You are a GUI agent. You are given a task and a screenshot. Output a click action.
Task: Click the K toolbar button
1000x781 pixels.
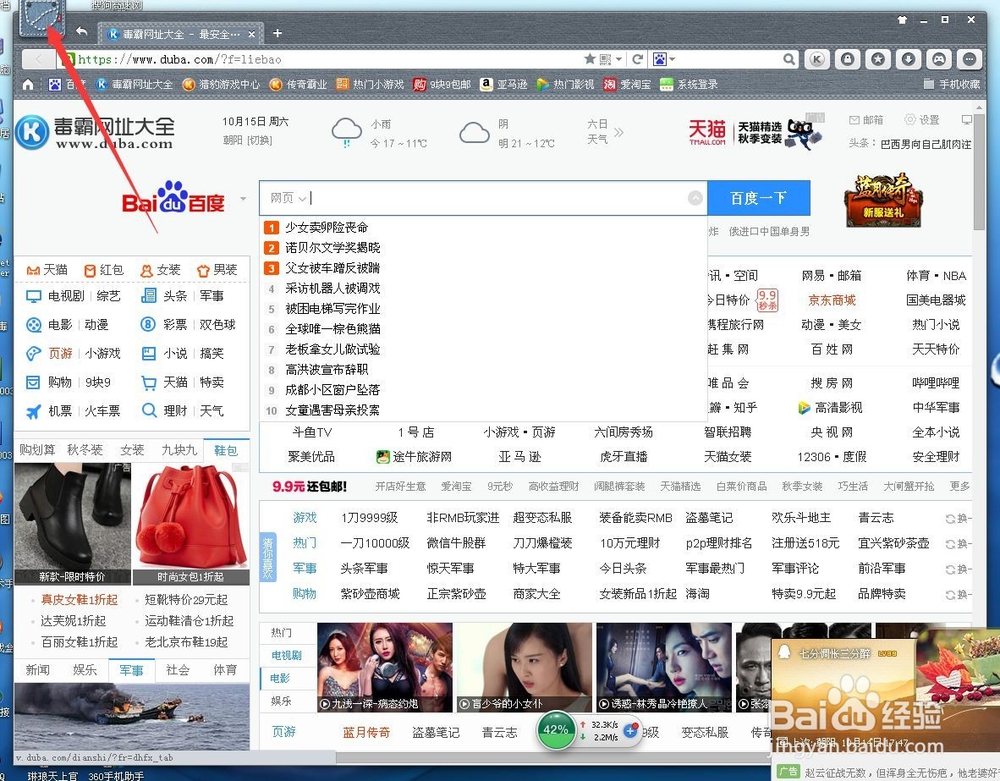(817, 59)
